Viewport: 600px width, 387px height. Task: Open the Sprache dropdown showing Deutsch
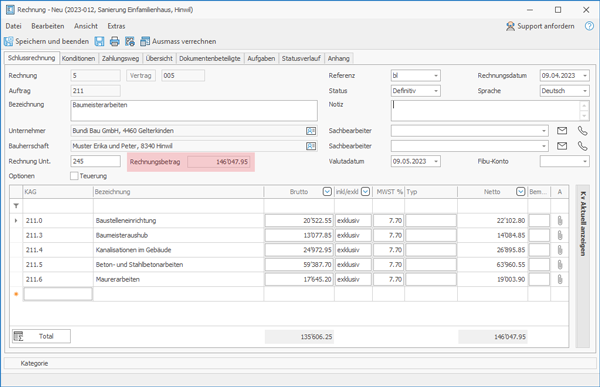pos(585,91)
